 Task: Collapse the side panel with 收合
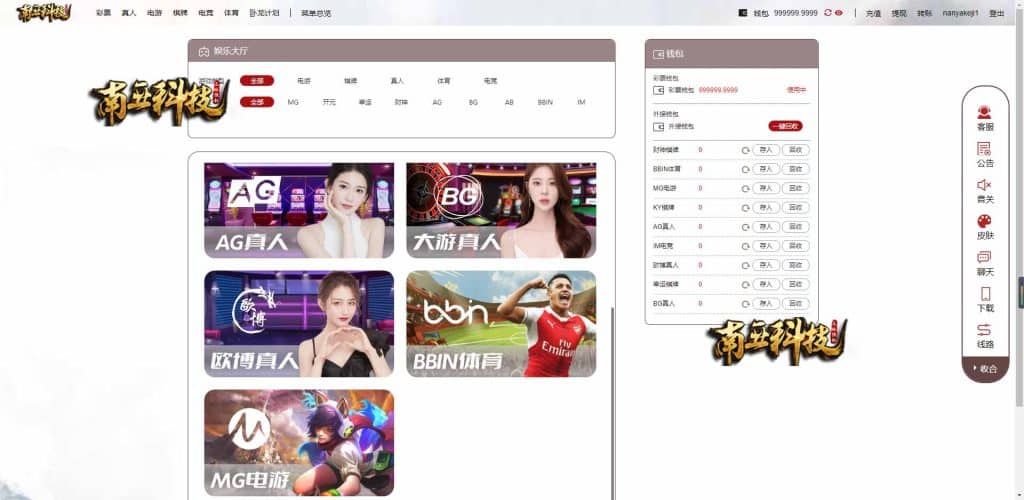(985, 369)
